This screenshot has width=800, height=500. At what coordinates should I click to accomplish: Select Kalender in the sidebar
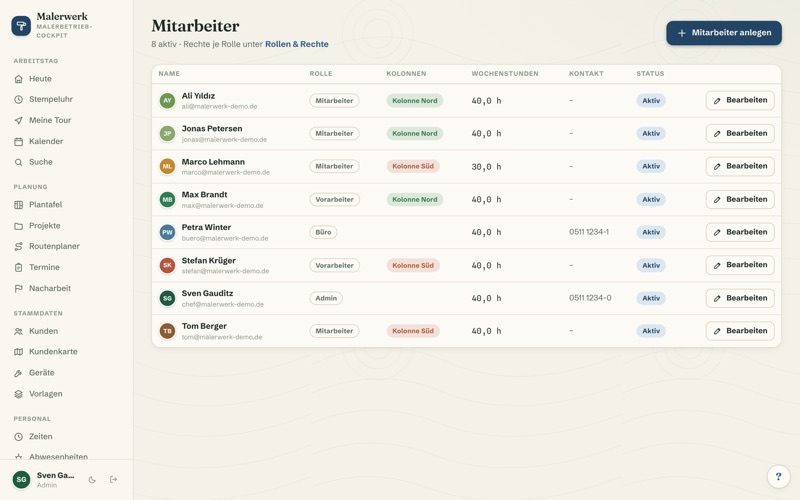point(66,141)
